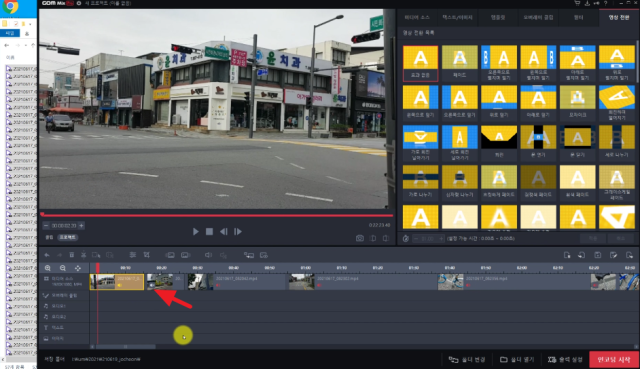640x369 pixels.
Task: Click the horizontal timeline scrollbar thumb
Action: pos(125,347)
